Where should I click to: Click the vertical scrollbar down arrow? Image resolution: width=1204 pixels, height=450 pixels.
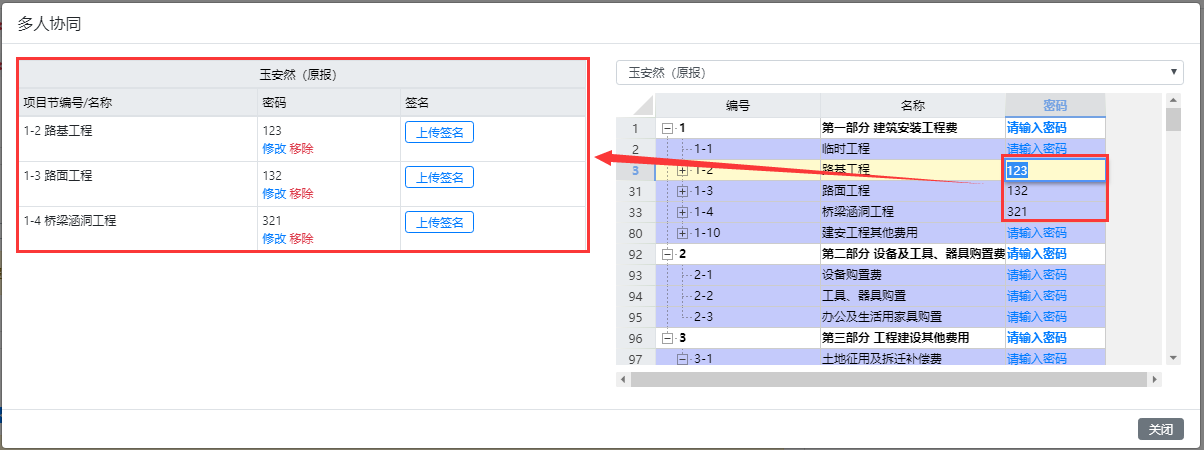[1174, 357]
